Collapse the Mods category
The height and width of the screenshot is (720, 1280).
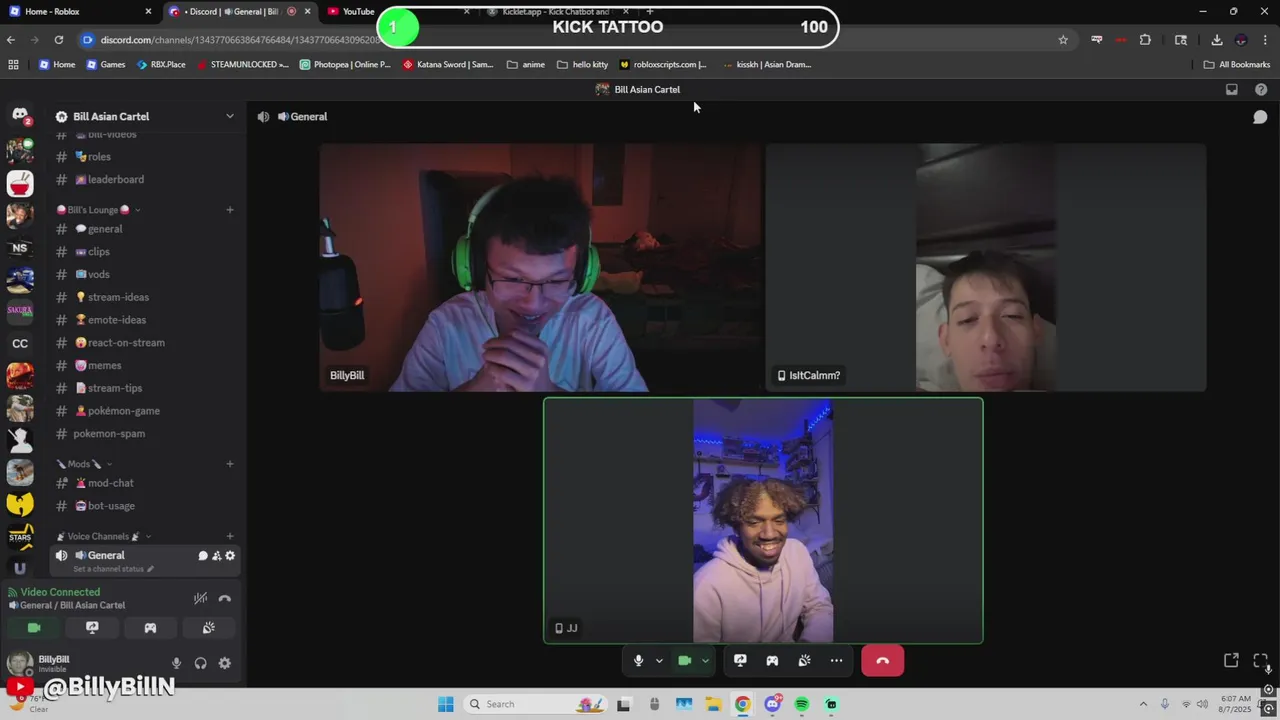84,464
